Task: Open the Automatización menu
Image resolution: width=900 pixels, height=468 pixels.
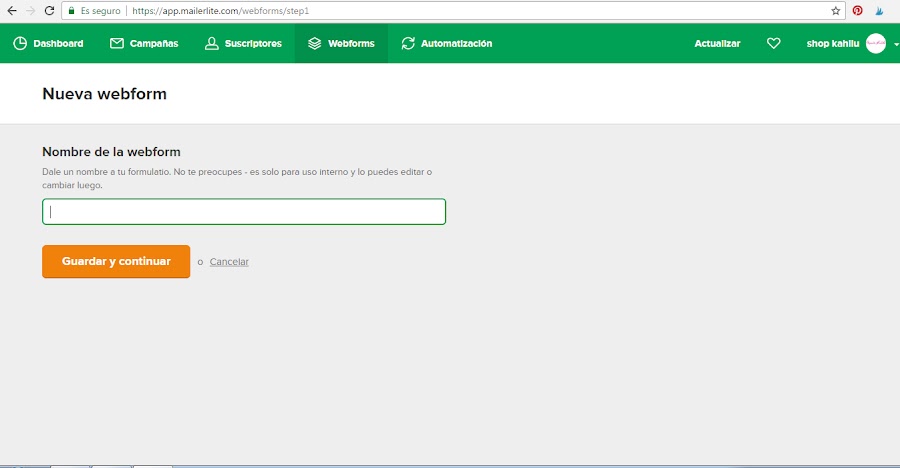Action: [447, 44]
